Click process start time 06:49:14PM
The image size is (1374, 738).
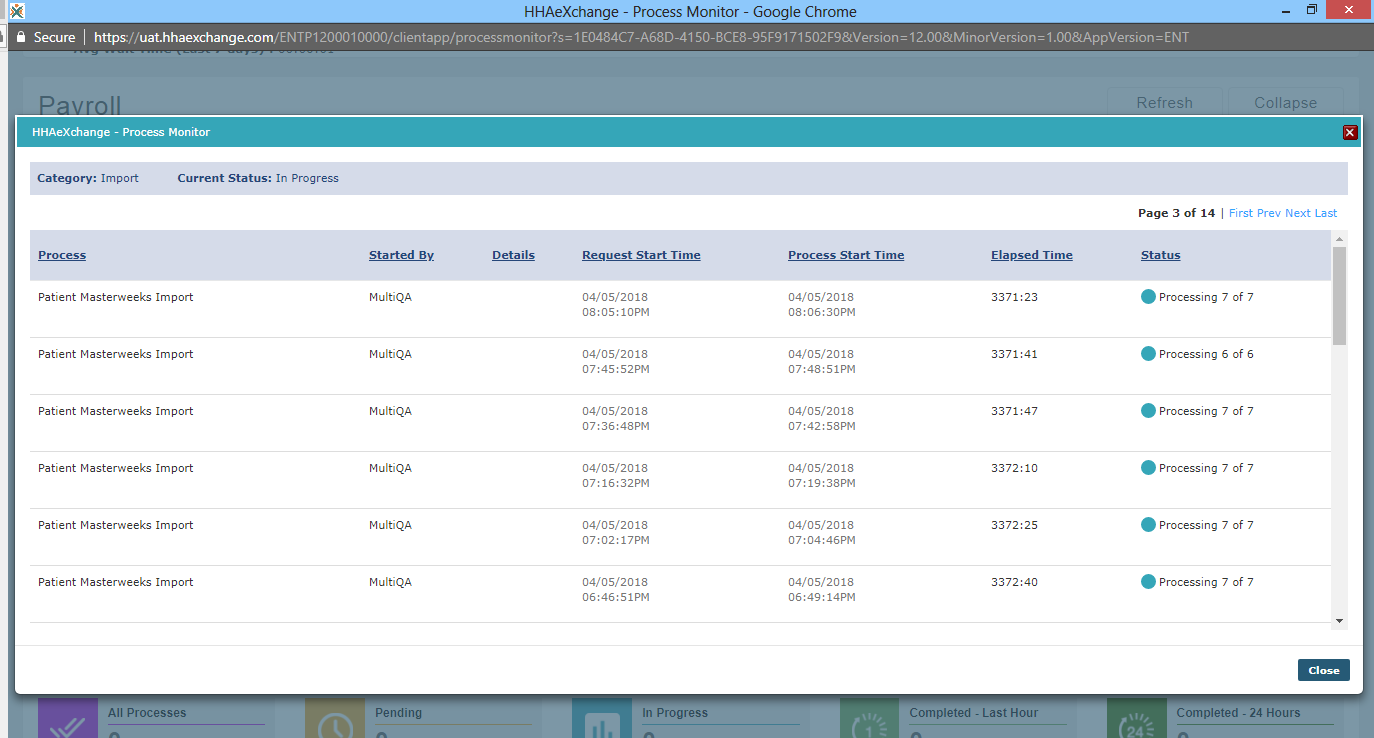822,597
